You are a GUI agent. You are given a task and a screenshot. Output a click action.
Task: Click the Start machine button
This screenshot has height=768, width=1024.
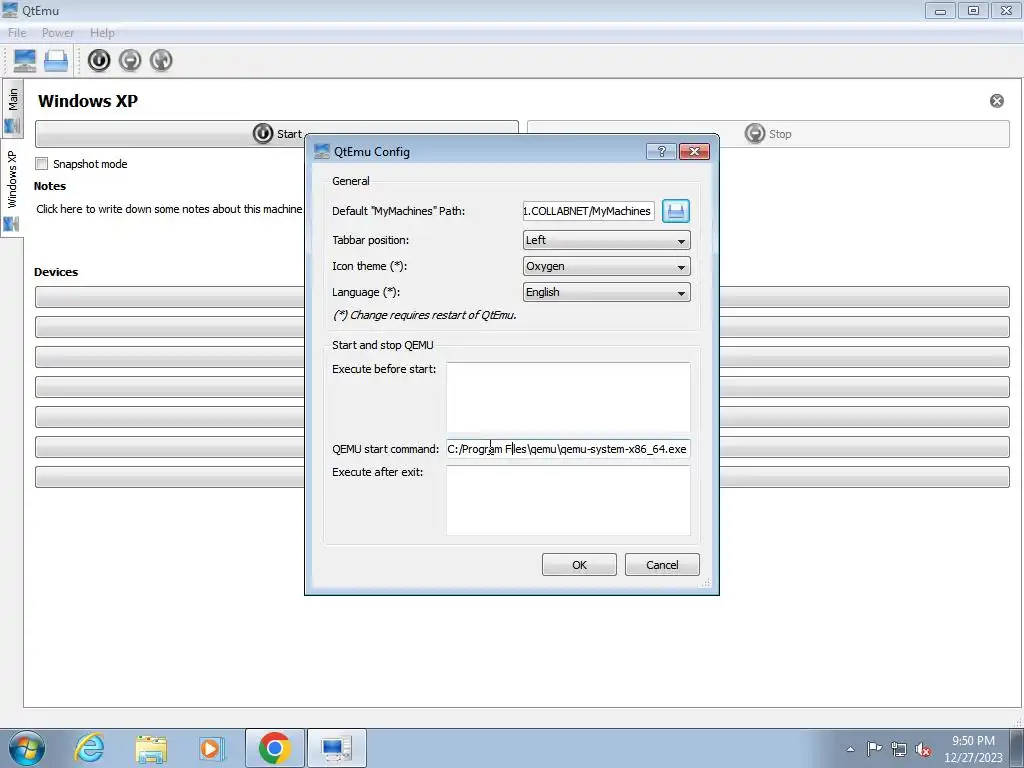[277, 134]
